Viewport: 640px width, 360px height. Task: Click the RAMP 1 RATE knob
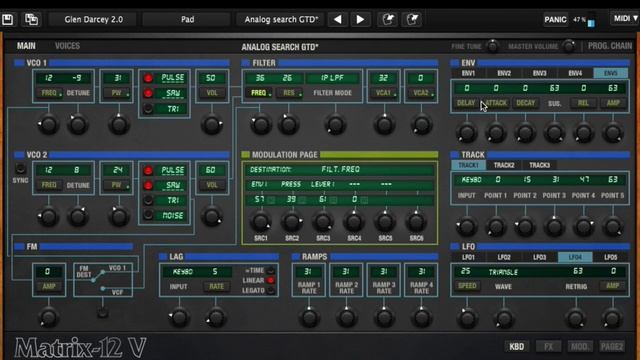click(x=309, y=318)
